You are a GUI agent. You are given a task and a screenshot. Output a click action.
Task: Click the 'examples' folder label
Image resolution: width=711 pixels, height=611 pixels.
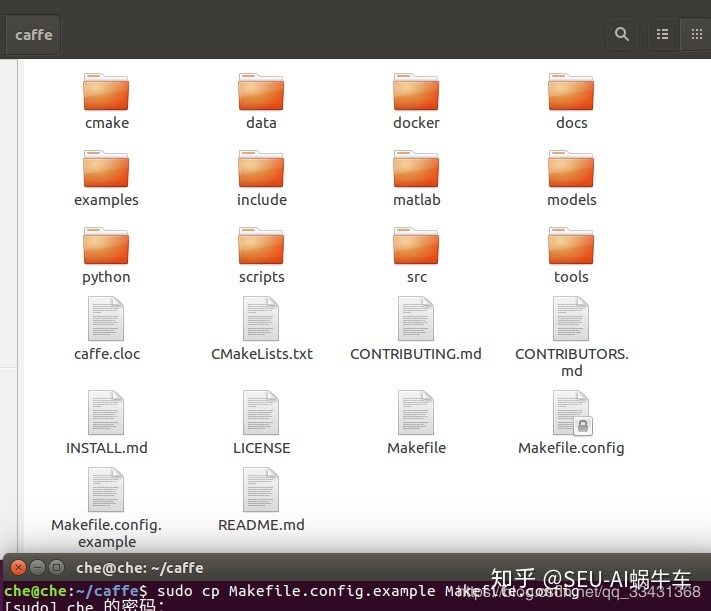point(106,200)
